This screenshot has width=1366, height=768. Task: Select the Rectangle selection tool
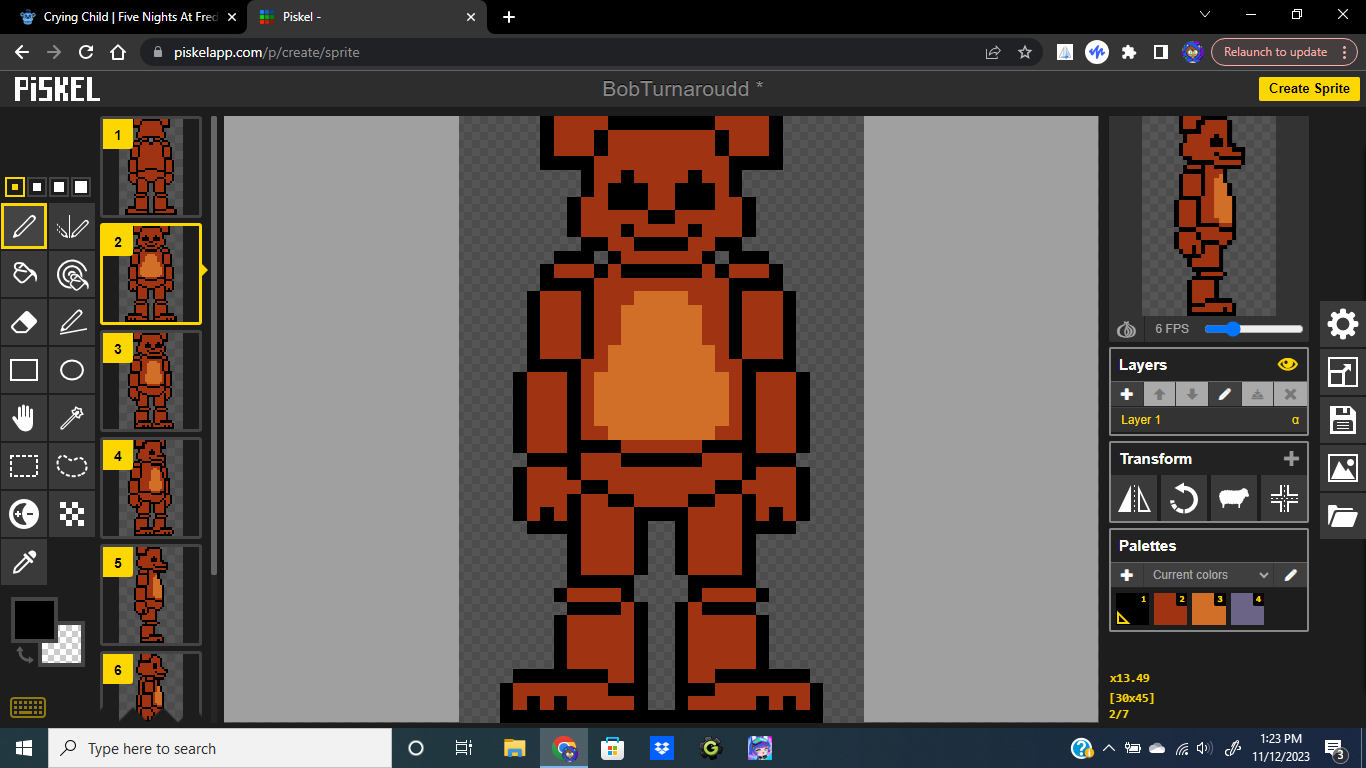[x=24, y=466]
